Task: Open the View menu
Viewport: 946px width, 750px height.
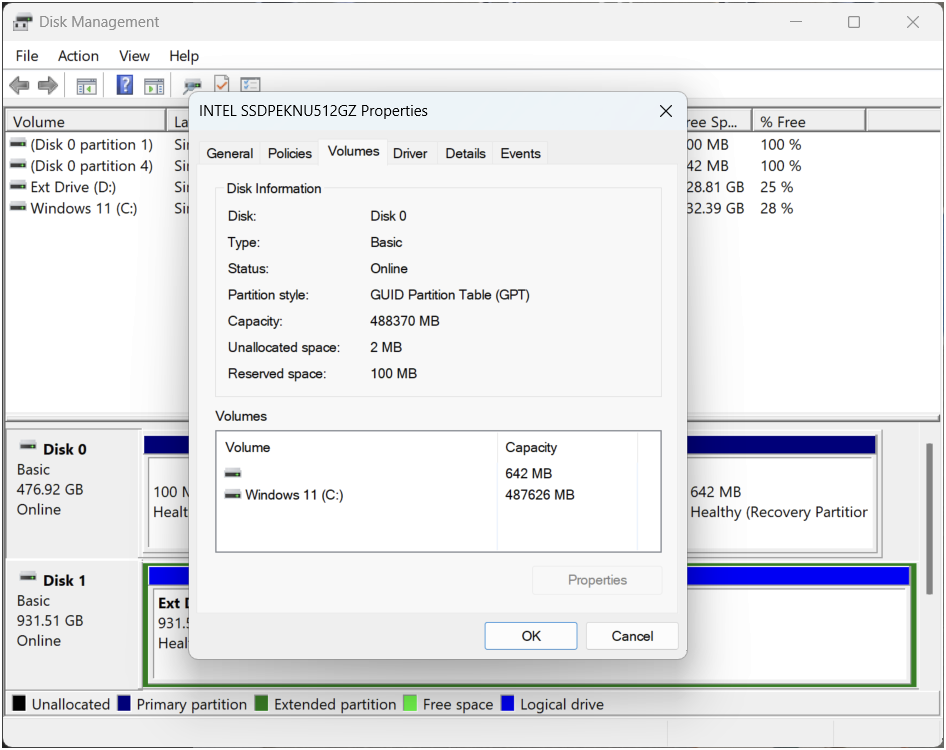Action: point(134,56)
